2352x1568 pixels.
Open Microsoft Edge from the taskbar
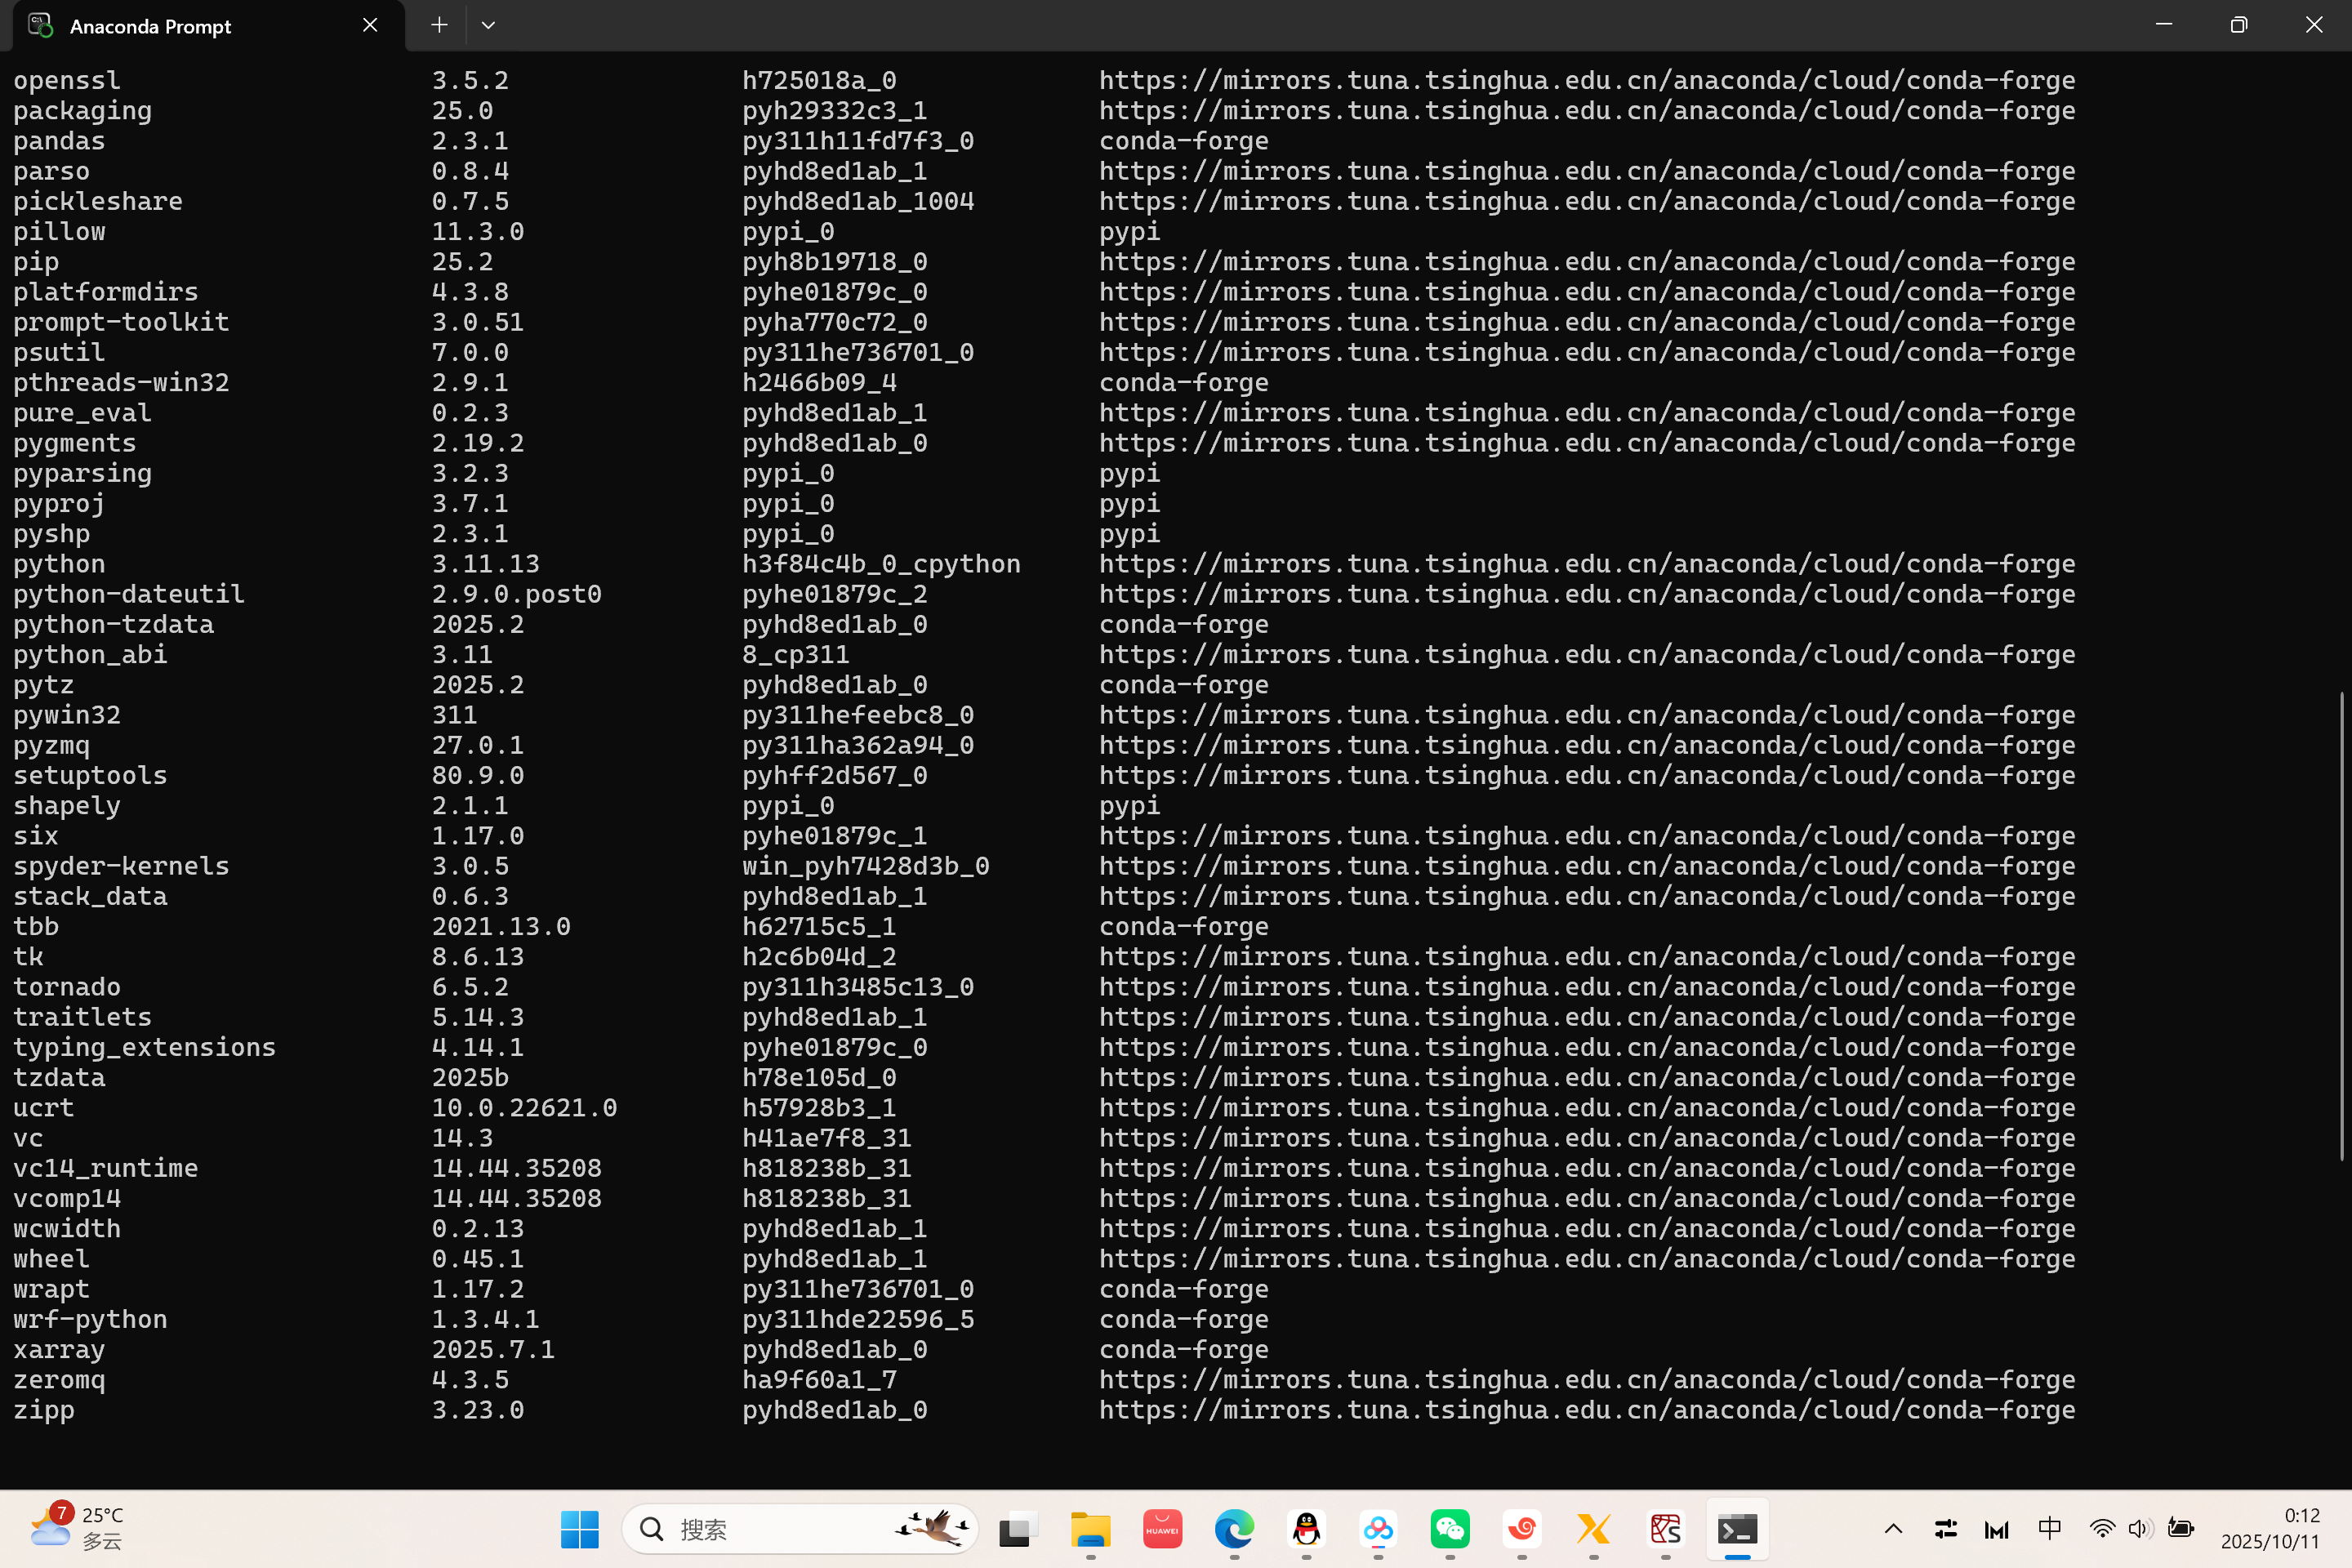click(1234, 1529)
